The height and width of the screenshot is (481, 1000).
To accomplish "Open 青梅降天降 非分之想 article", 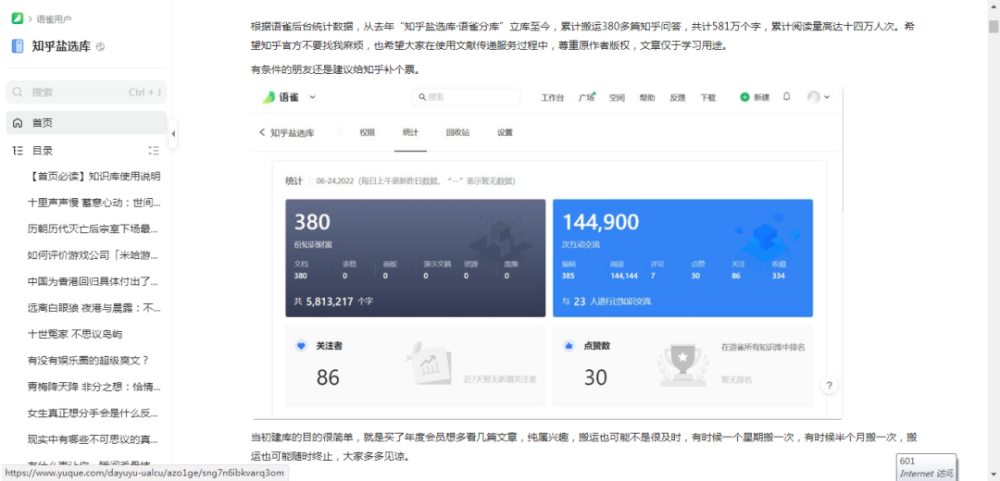I will 94,387.
